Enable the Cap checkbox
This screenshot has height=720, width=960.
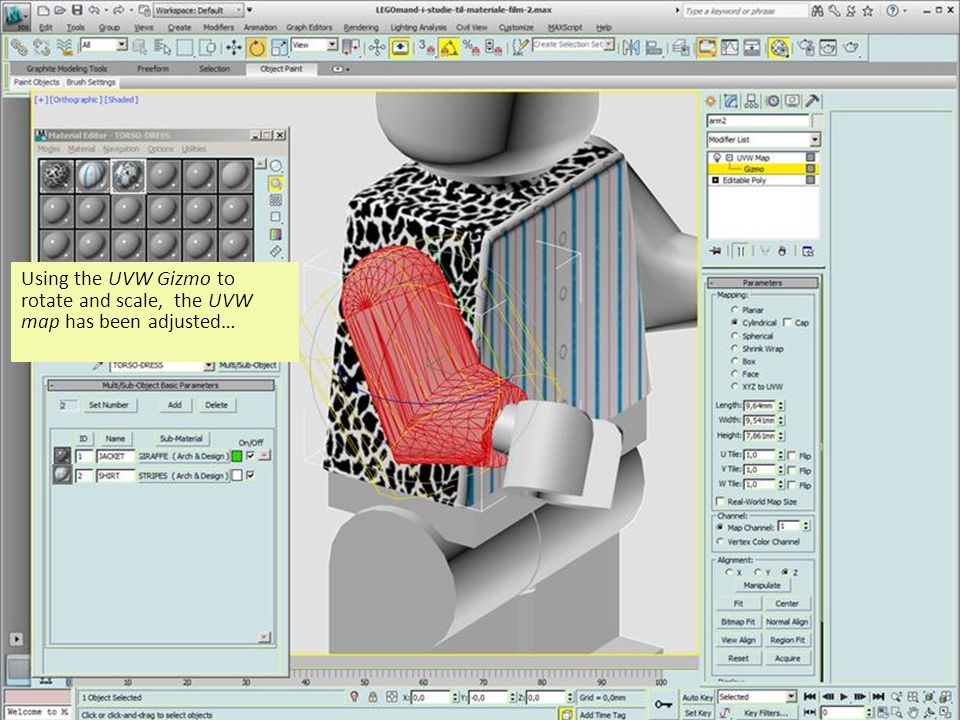tap(787, 322)
